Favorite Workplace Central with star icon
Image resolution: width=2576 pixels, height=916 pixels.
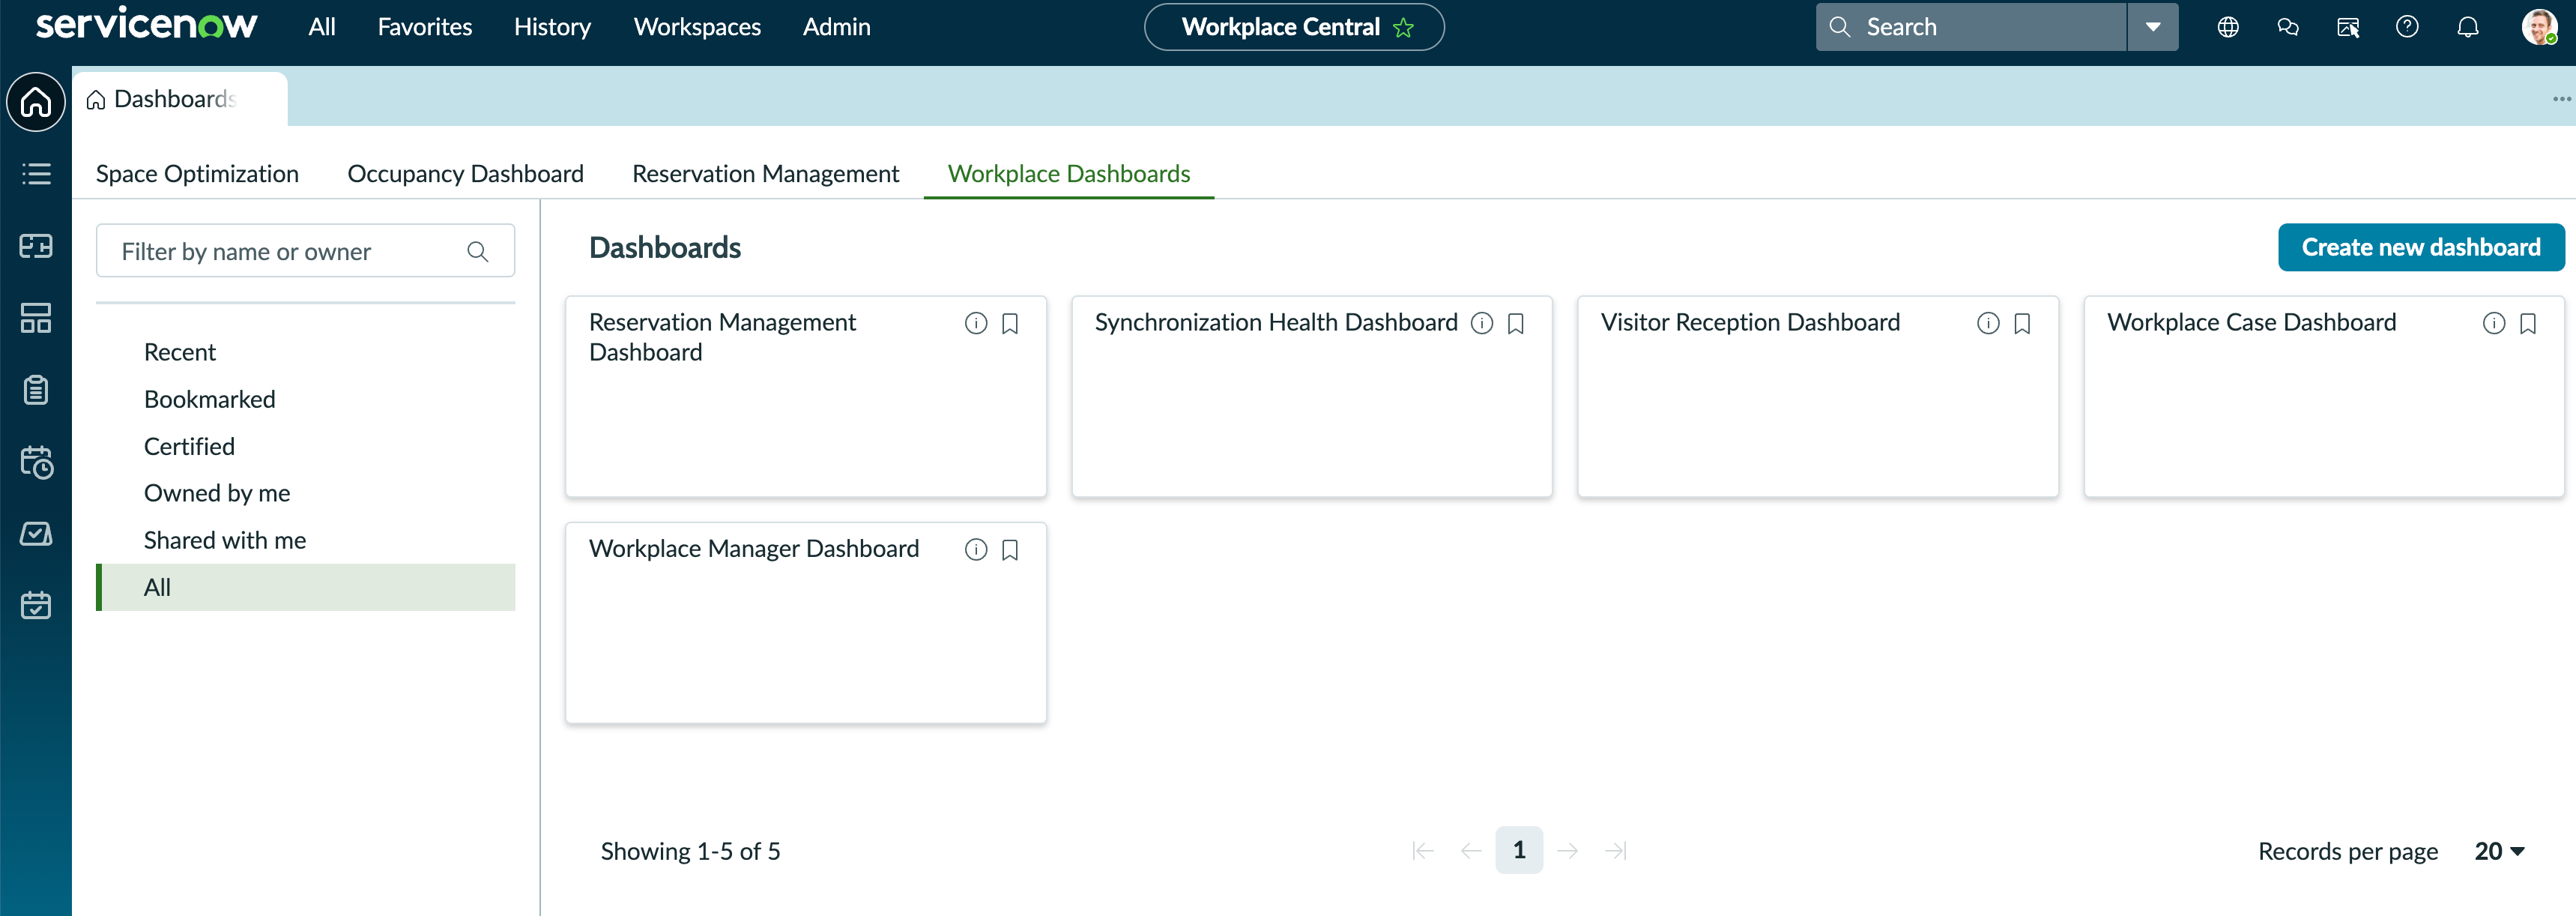point(1403,27)
